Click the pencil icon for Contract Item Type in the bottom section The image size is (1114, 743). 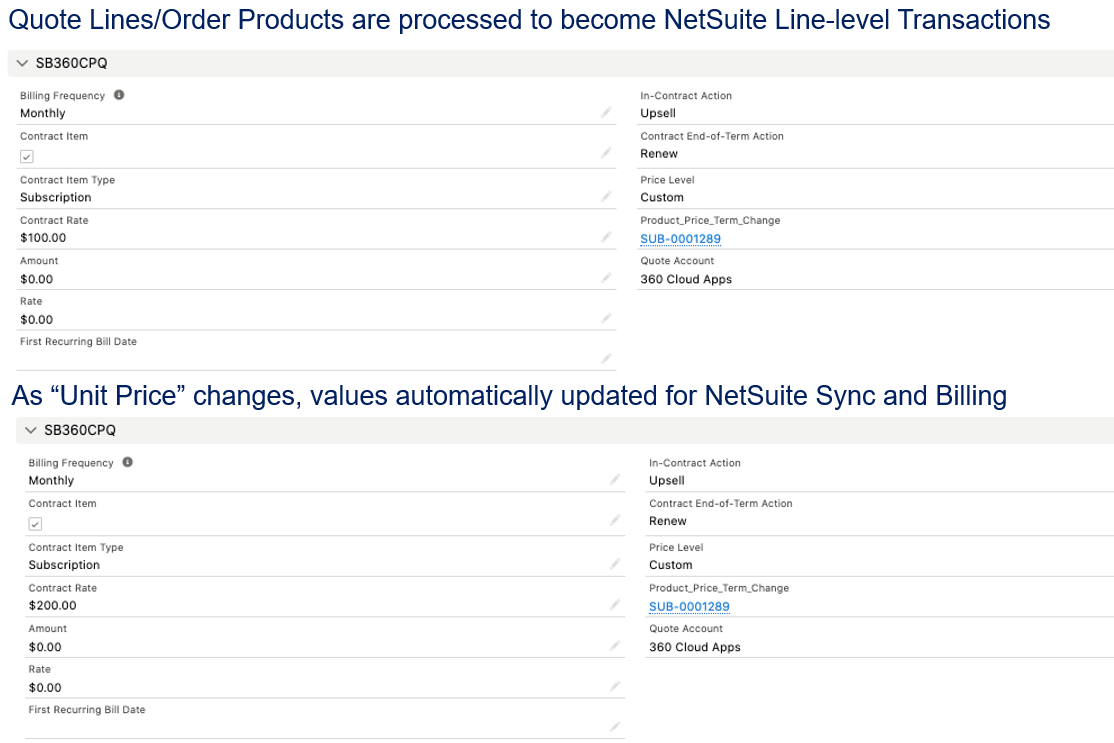(x=615, y=564)
